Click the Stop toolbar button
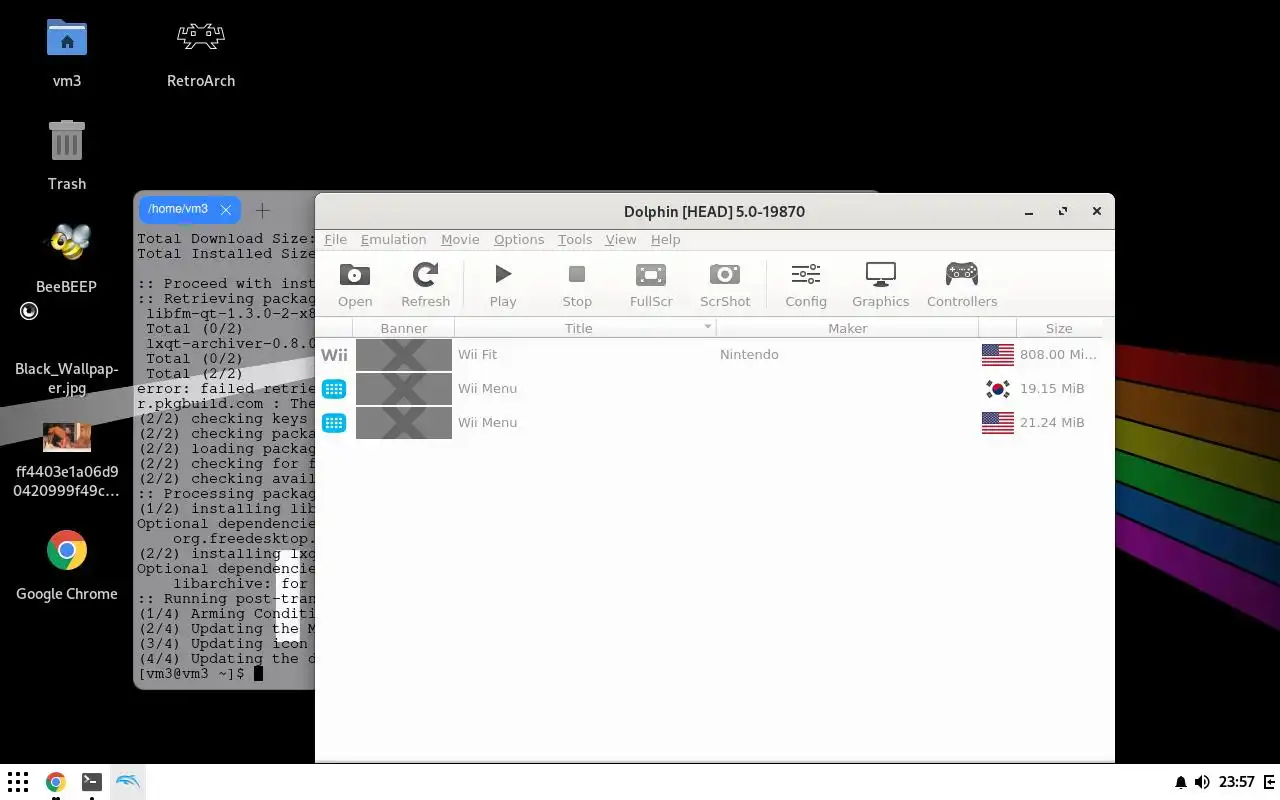The image size is (1280, 800). (x=577, y=284)
